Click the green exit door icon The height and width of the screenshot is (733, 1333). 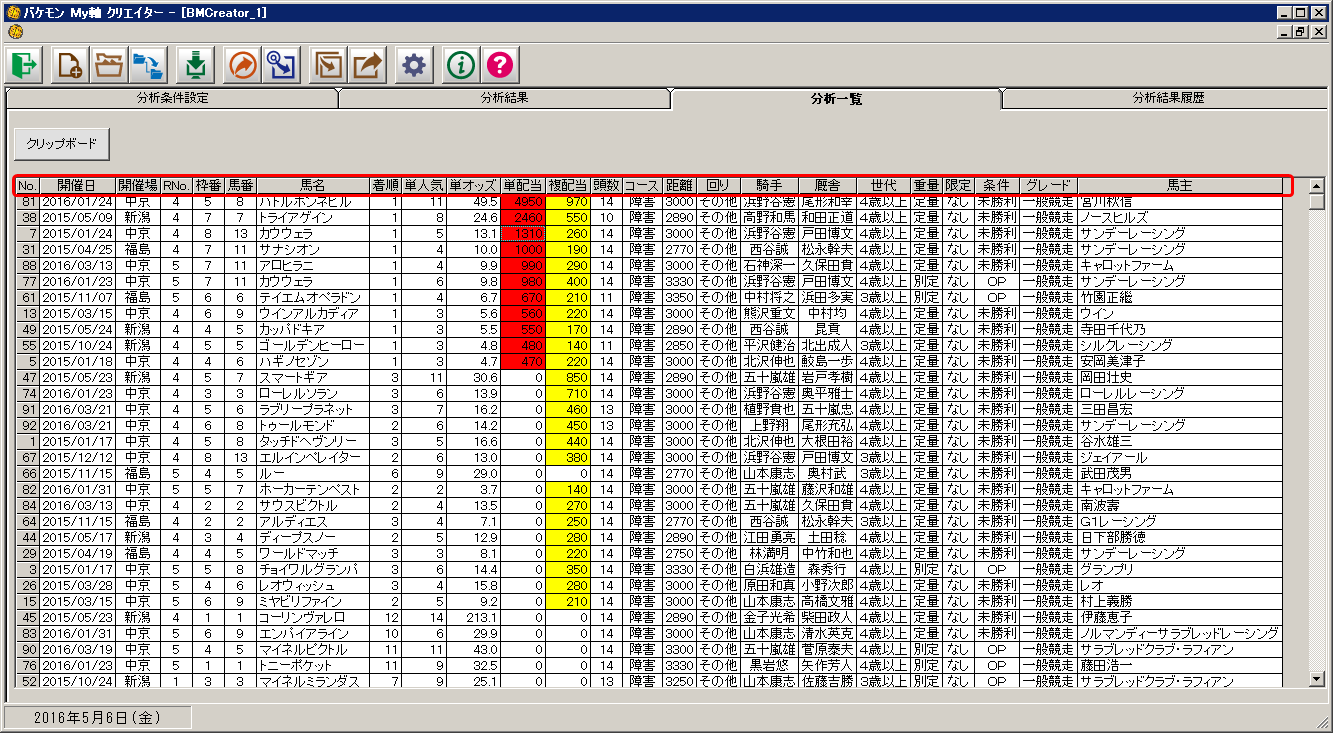pos(23,66)
